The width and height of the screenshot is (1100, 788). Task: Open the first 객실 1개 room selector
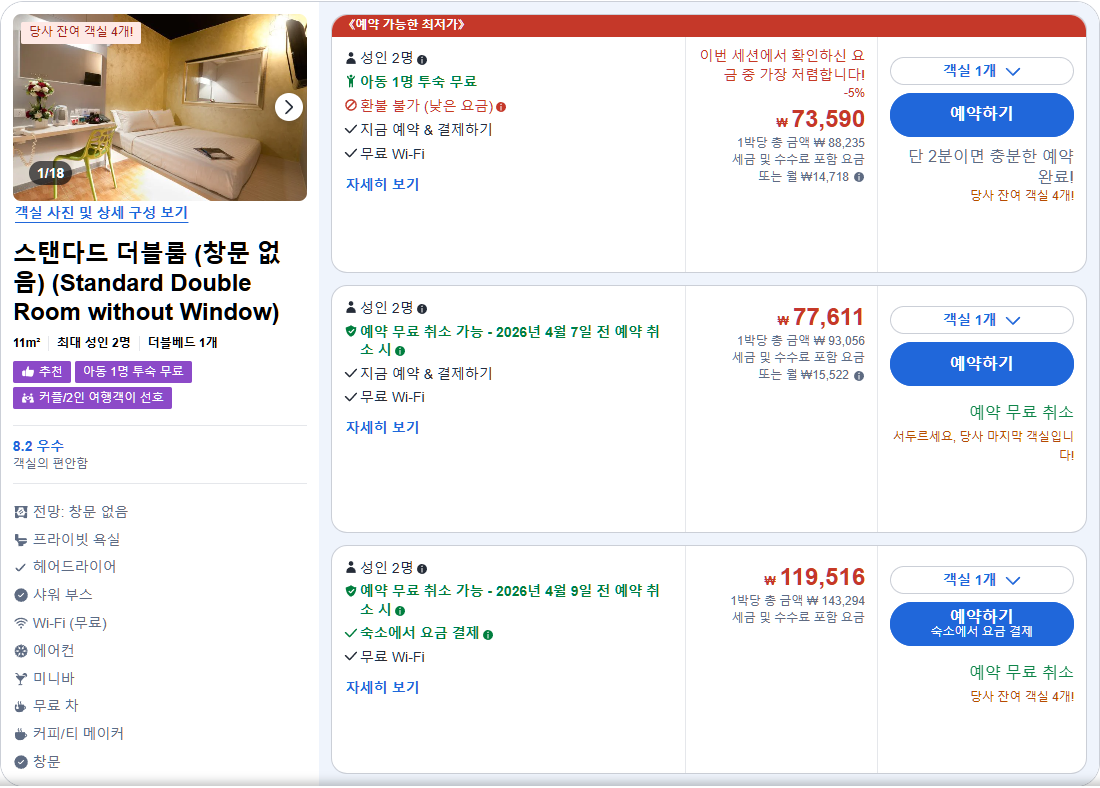(981, 70)
